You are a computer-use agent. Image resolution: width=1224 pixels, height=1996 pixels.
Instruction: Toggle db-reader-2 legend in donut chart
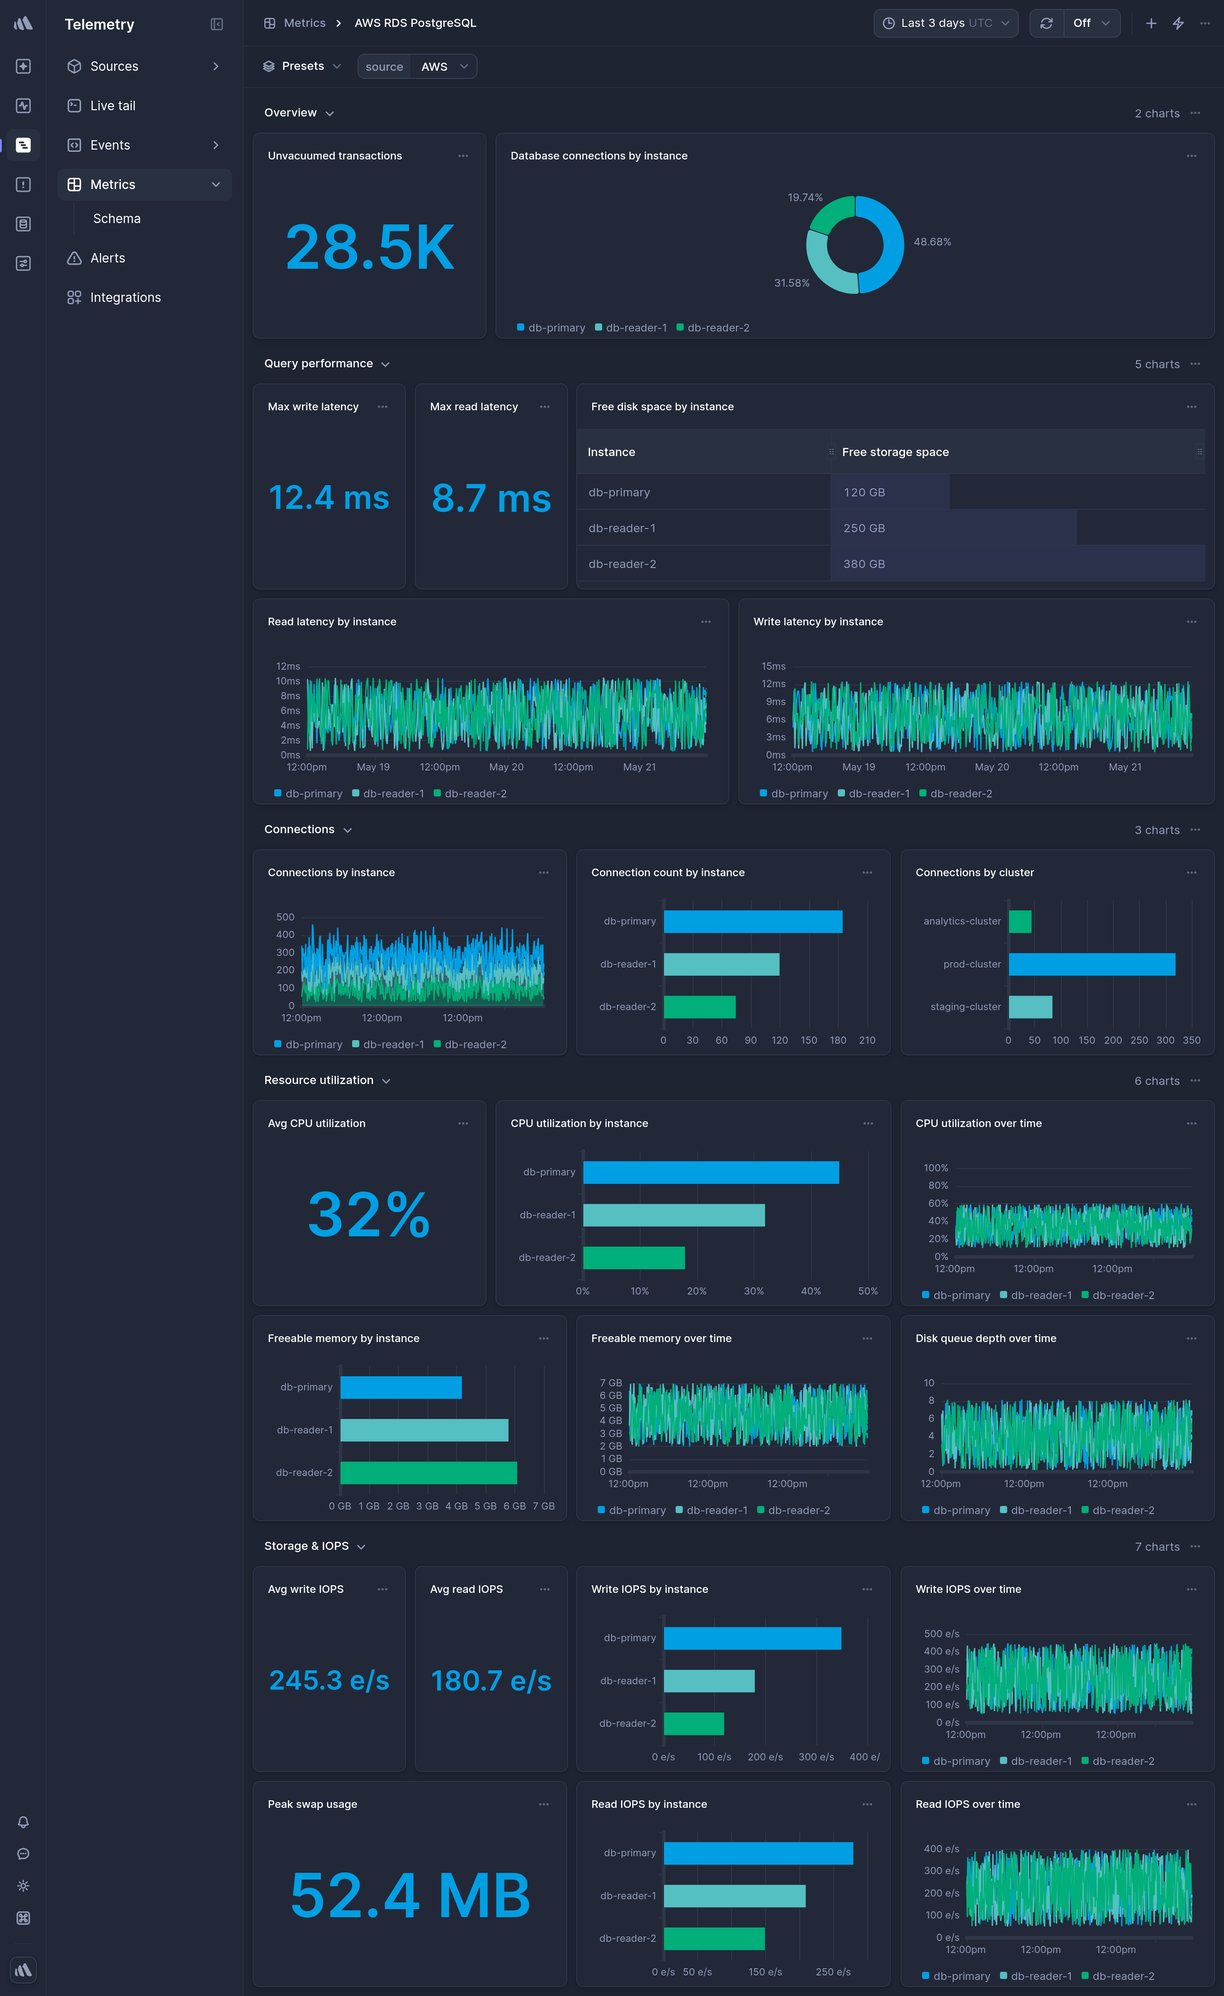pos(713,328)
